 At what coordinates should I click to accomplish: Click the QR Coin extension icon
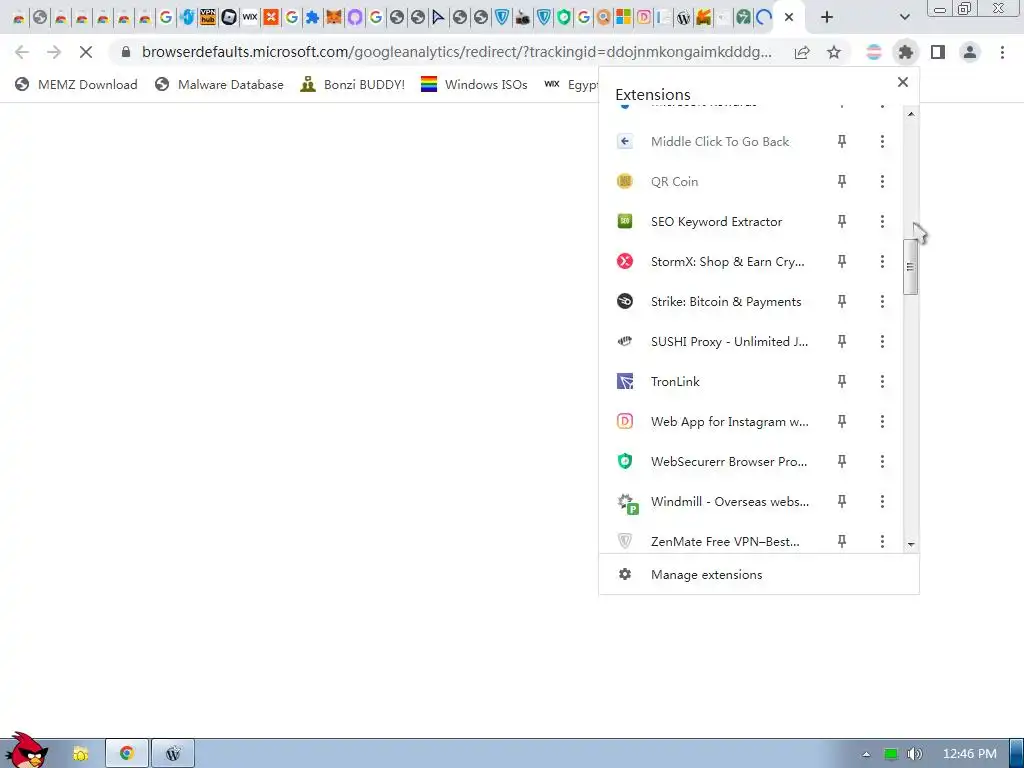click(x=625, y=181)
